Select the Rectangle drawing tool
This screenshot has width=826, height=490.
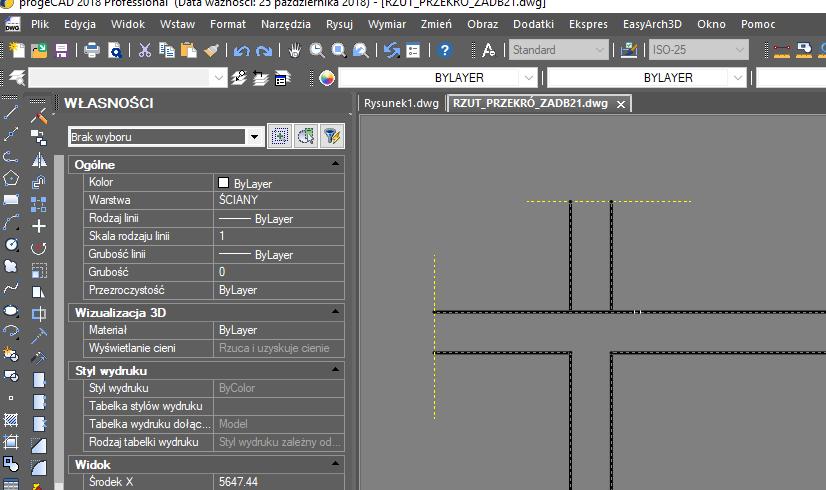(11, 200)
